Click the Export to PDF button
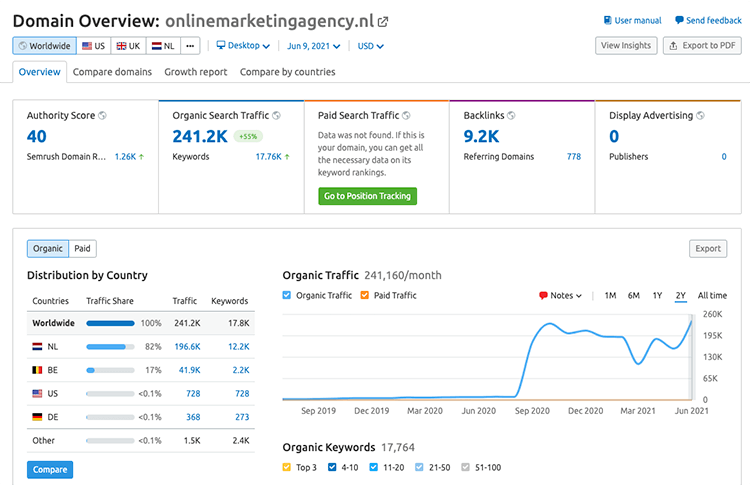 [702, 45]
